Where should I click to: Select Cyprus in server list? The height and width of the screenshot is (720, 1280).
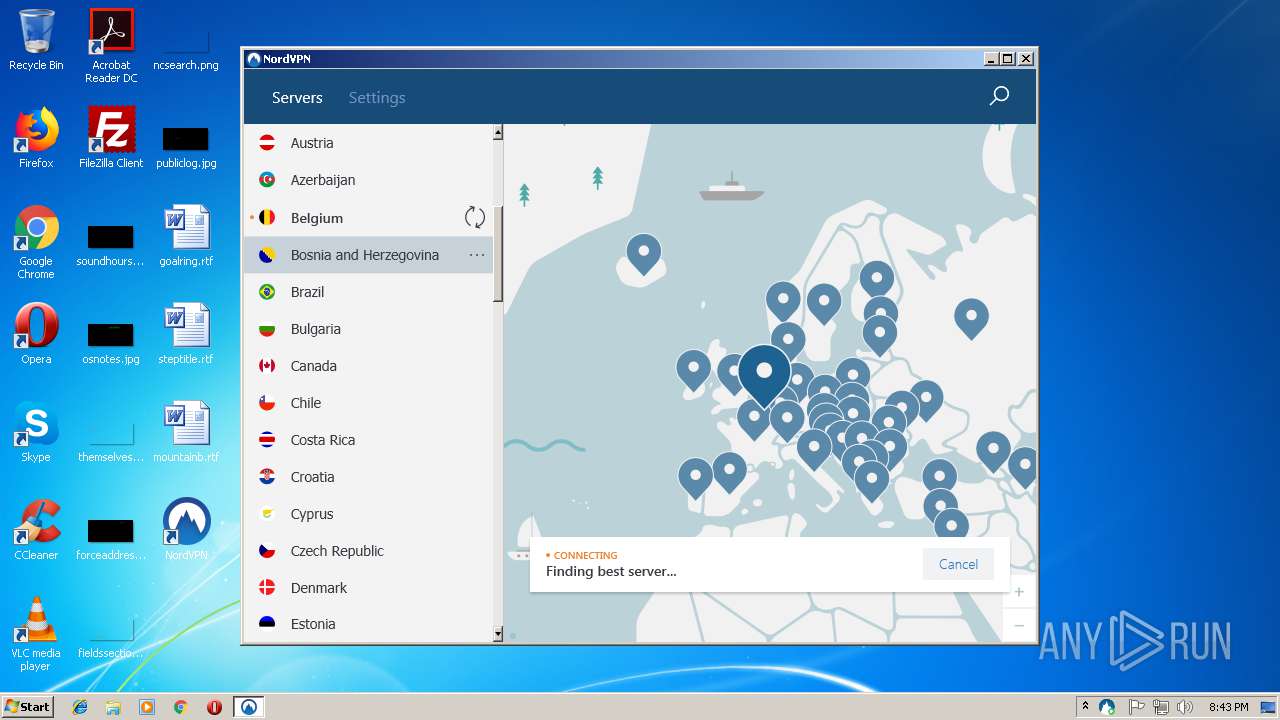[368, 514]
